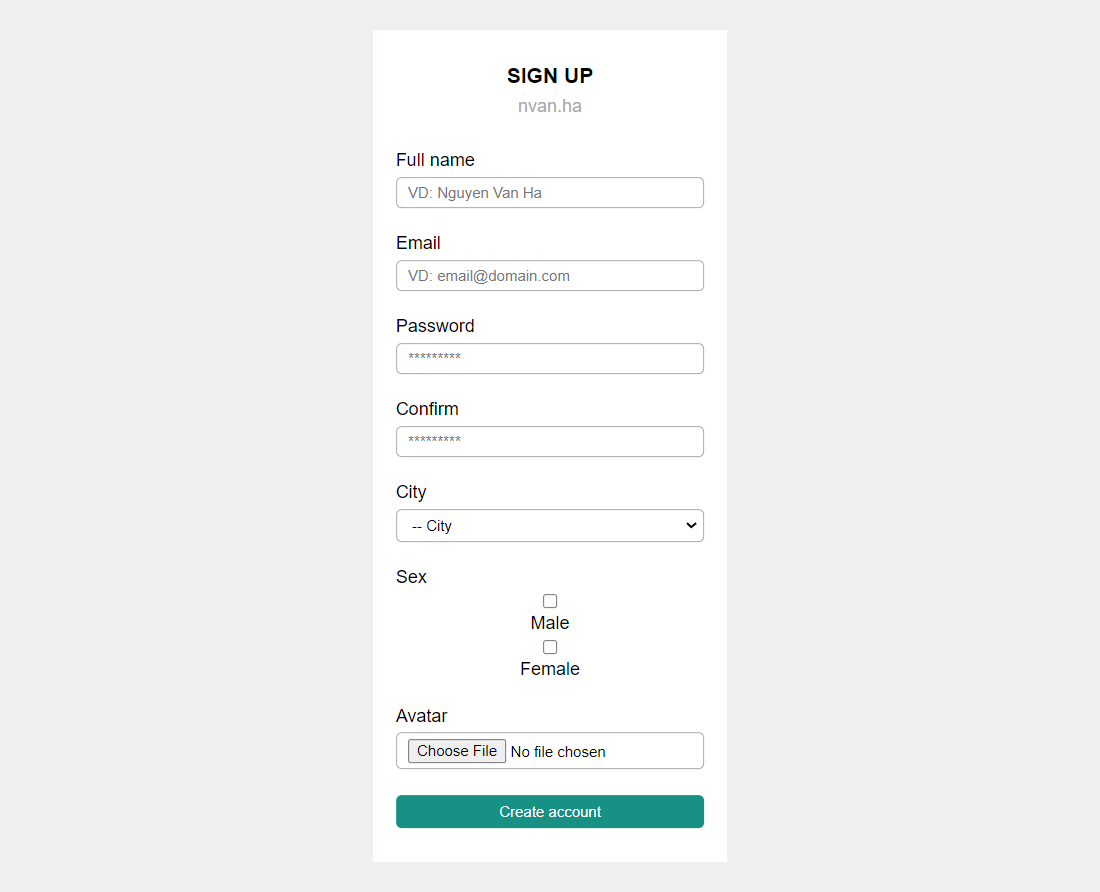The height and width of the screenshot is (892, 1100).
Task: Click the 'SIGN UP' heading
Action: coord(550,76)
